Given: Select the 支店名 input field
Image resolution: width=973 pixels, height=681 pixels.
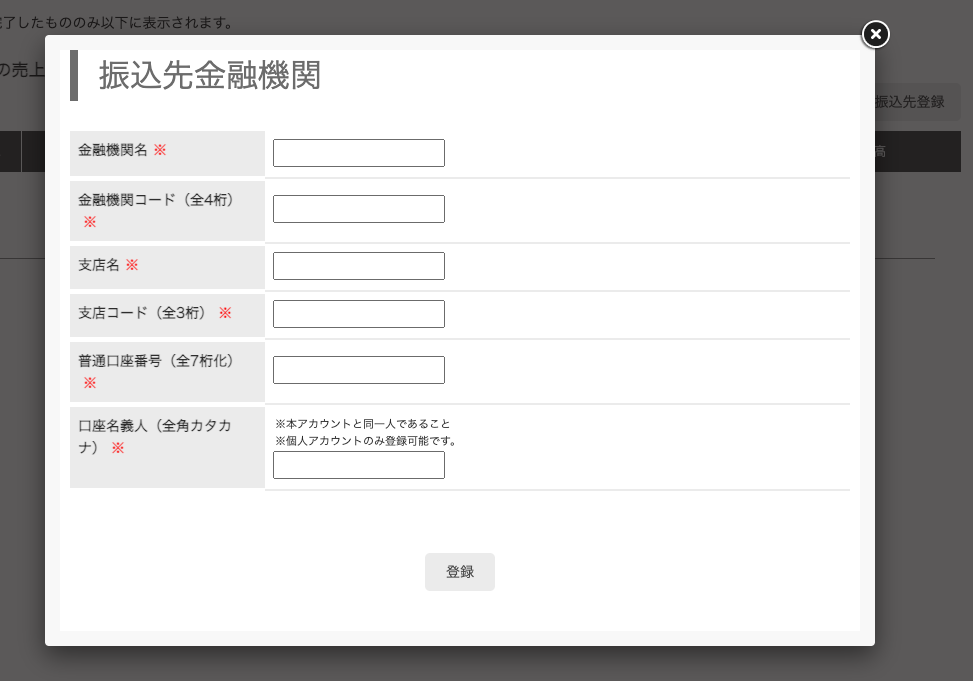Looking at the screenshot, I should pos(358,266).
